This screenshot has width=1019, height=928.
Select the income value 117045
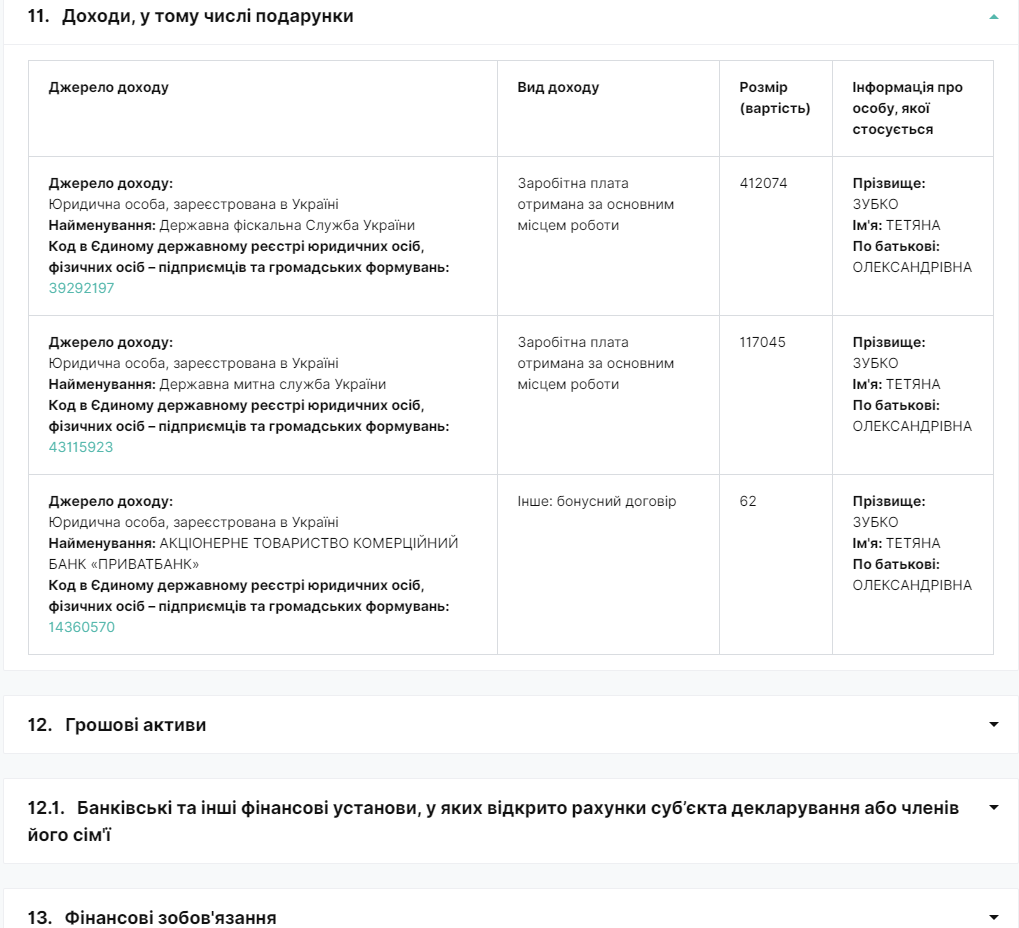click(x=762, y=342)
